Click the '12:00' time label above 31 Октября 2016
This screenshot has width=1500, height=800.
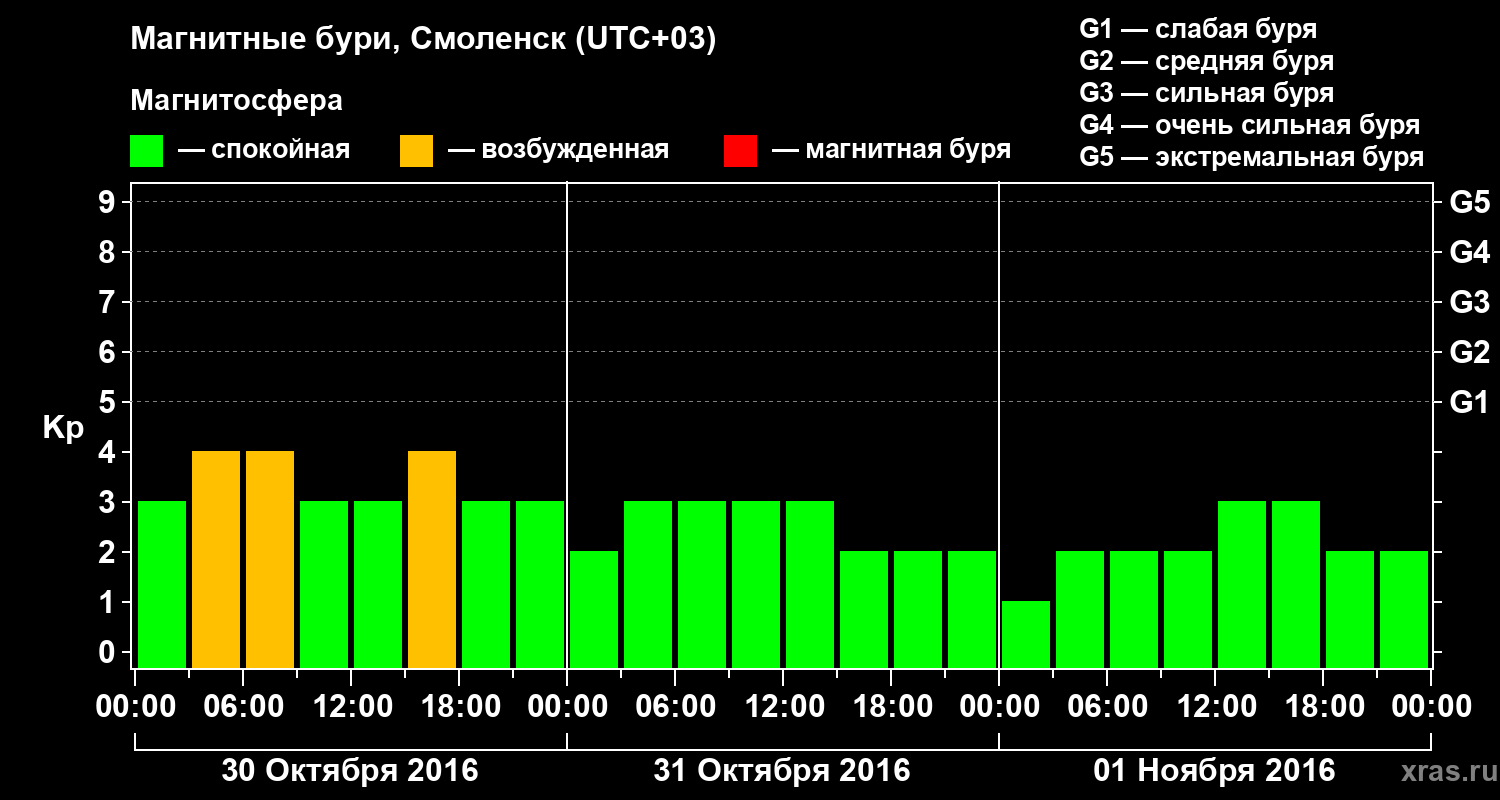tap(783, 706)
